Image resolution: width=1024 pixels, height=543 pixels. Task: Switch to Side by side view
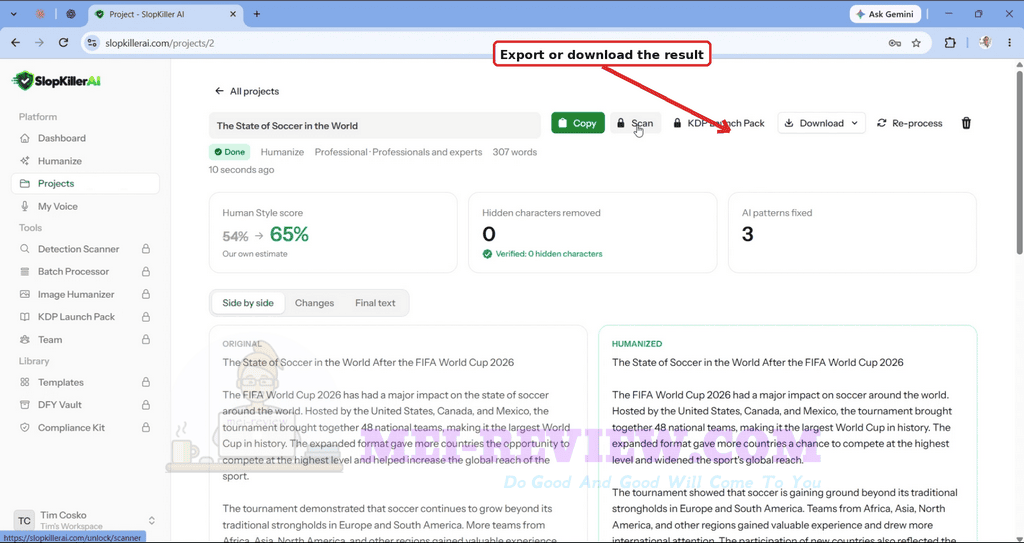248,303
